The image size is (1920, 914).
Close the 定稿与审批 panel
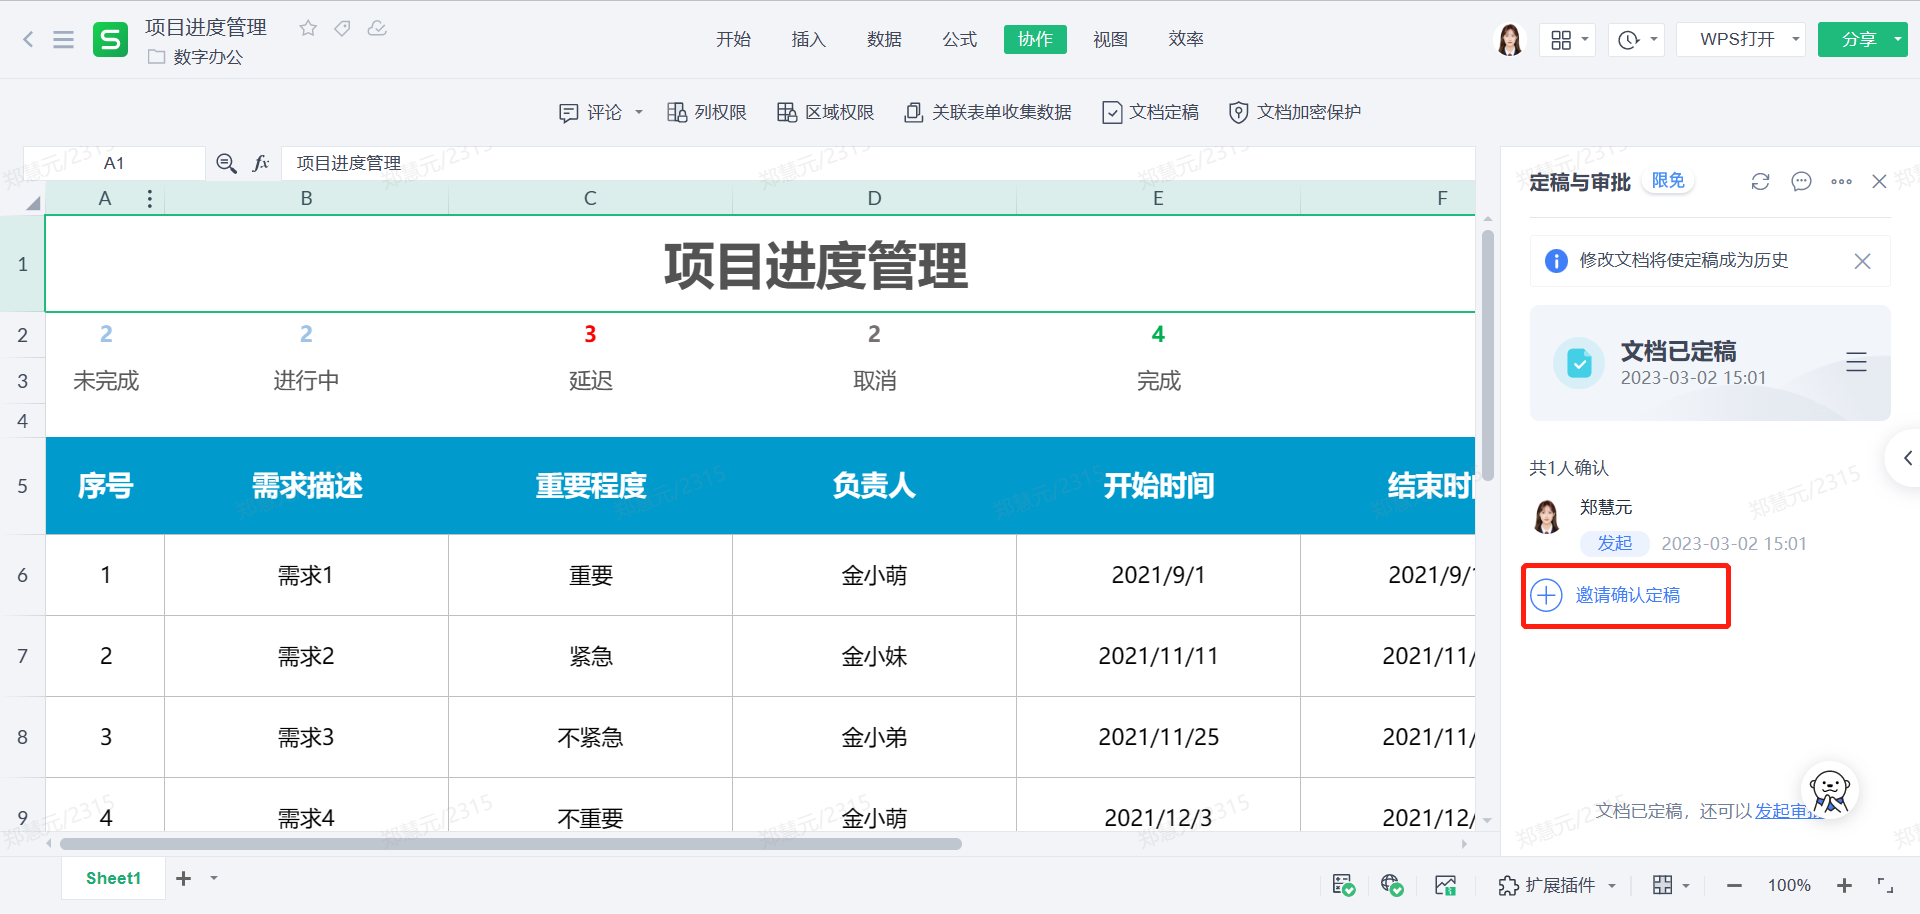pos(1879,181)
